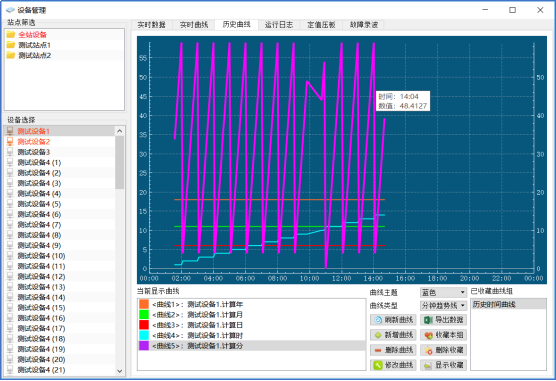556x381 pixels.
Task: Open the 曲线类型 分钟趋势线 dropdown
Action: (x=443, y=305)
